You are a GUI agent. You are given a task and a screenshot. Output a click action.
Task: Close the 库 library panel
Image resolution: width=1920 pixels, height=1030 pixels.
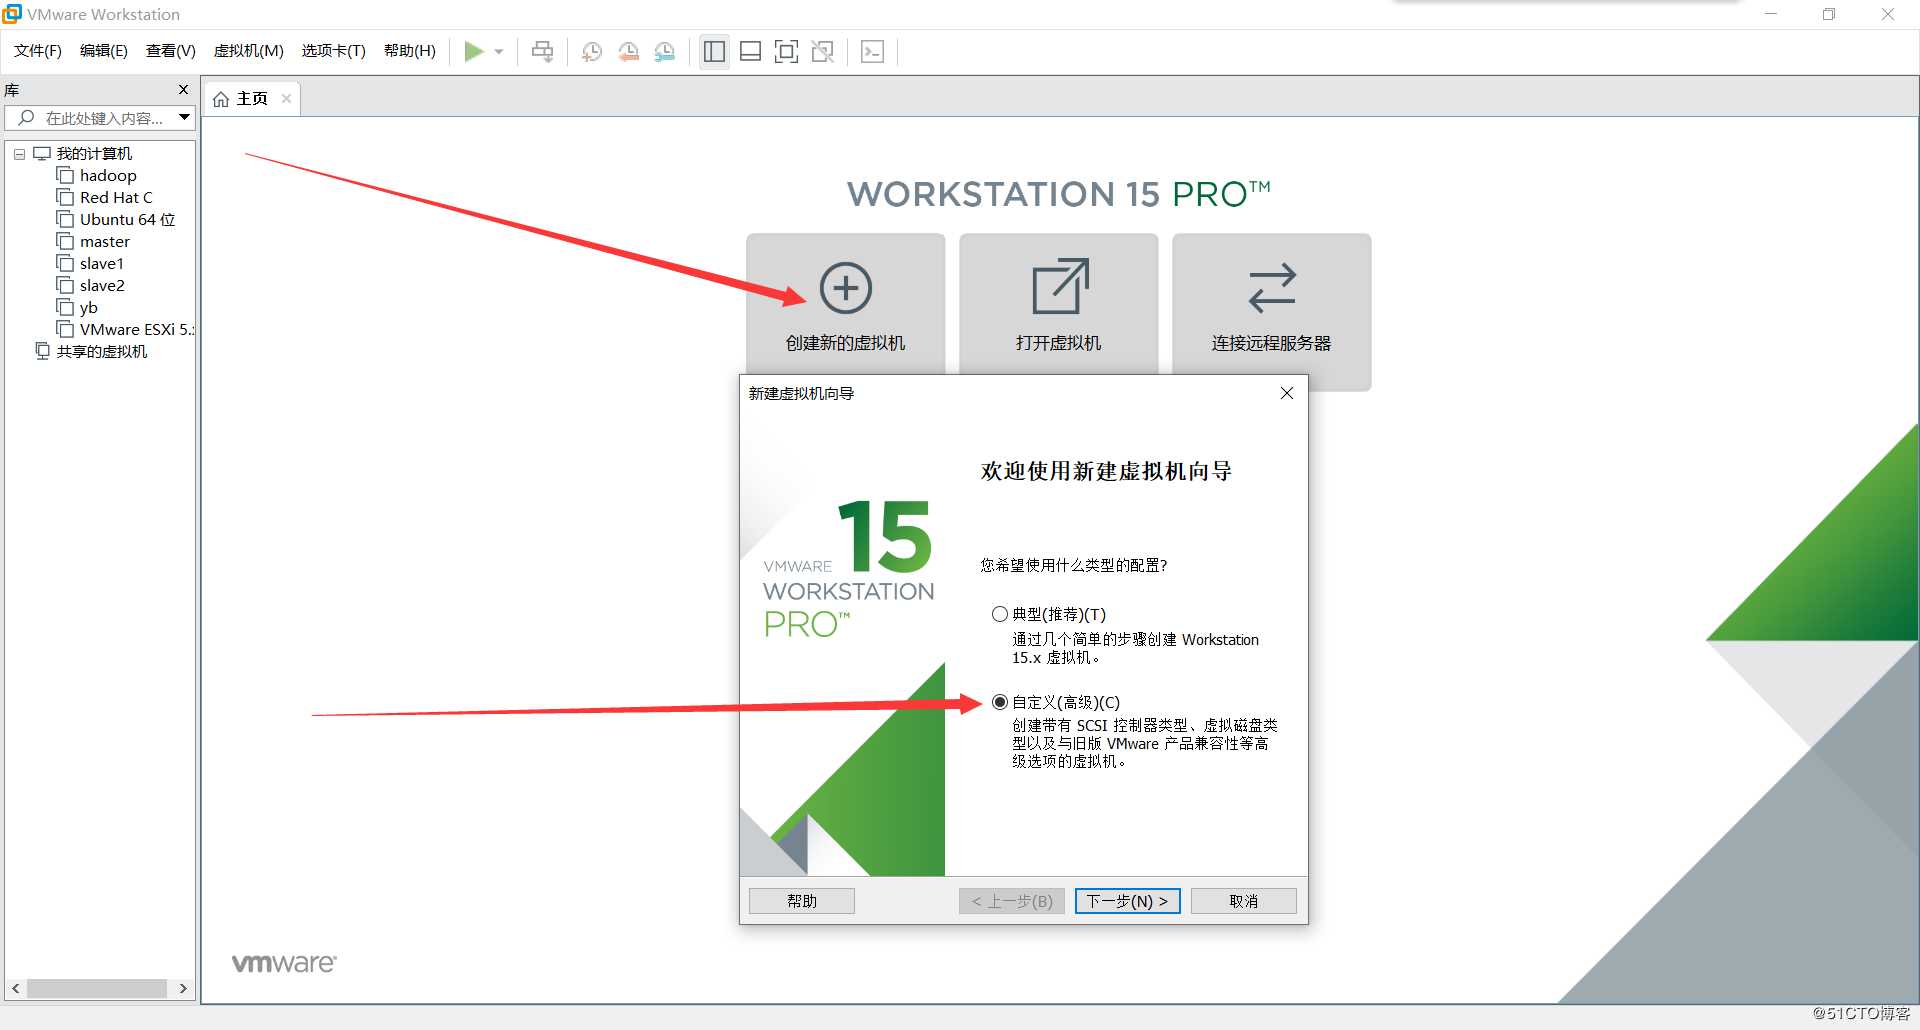click(183, 89)
